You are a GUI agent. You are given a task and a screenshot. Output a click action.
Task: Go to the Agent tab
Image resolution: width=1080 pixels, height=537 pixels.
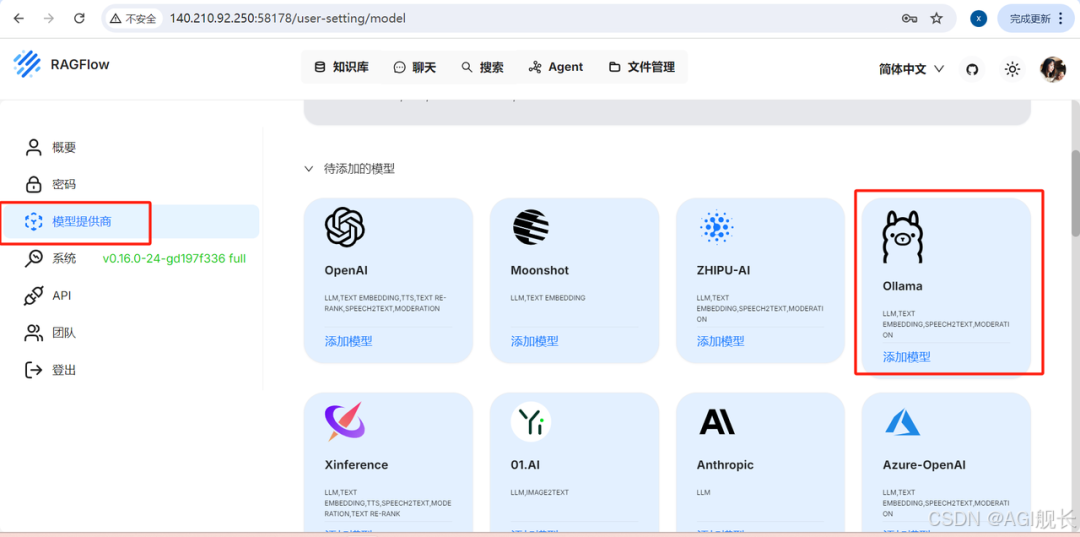pyautogui.click(x=556, y=67)
